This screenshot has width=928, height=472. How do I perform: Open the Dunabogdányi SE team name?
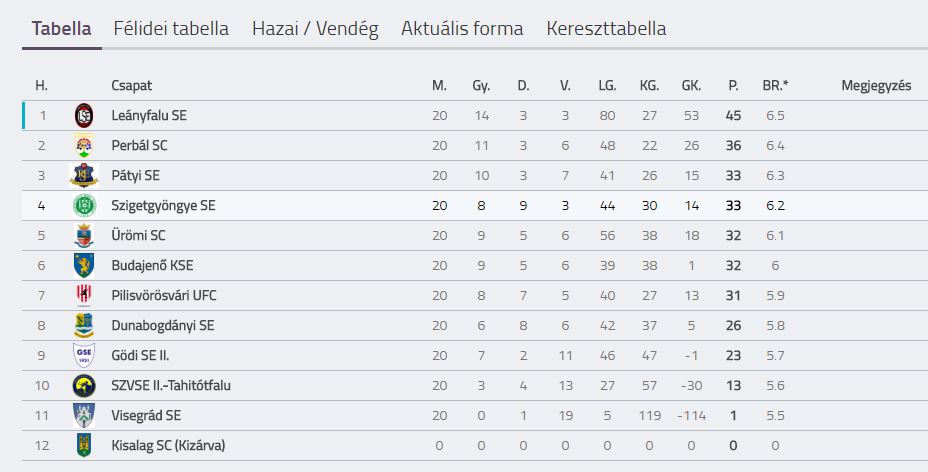(163, 325)
